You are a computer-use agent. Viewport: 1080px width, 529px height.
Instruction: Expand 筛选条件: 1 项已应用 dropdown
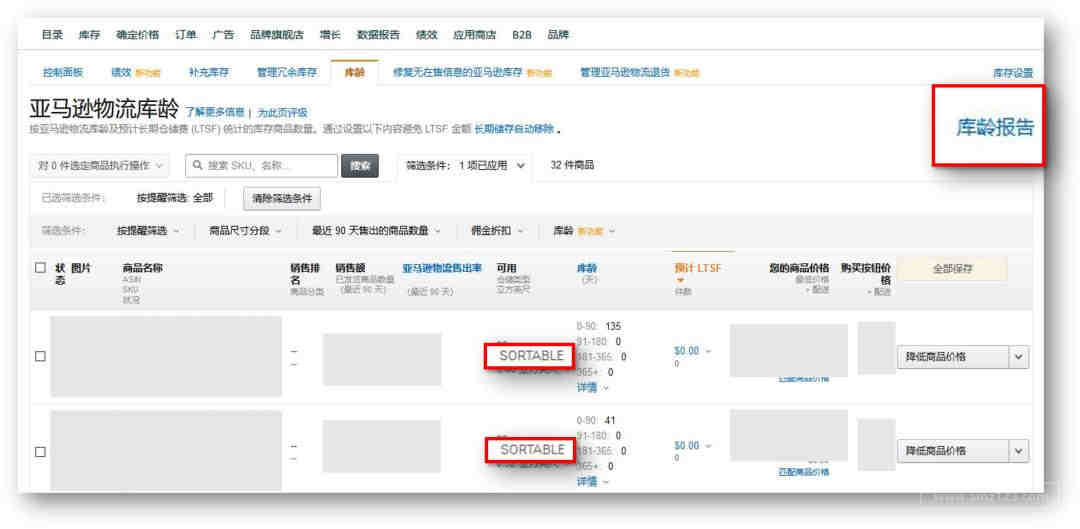point(465,165)
